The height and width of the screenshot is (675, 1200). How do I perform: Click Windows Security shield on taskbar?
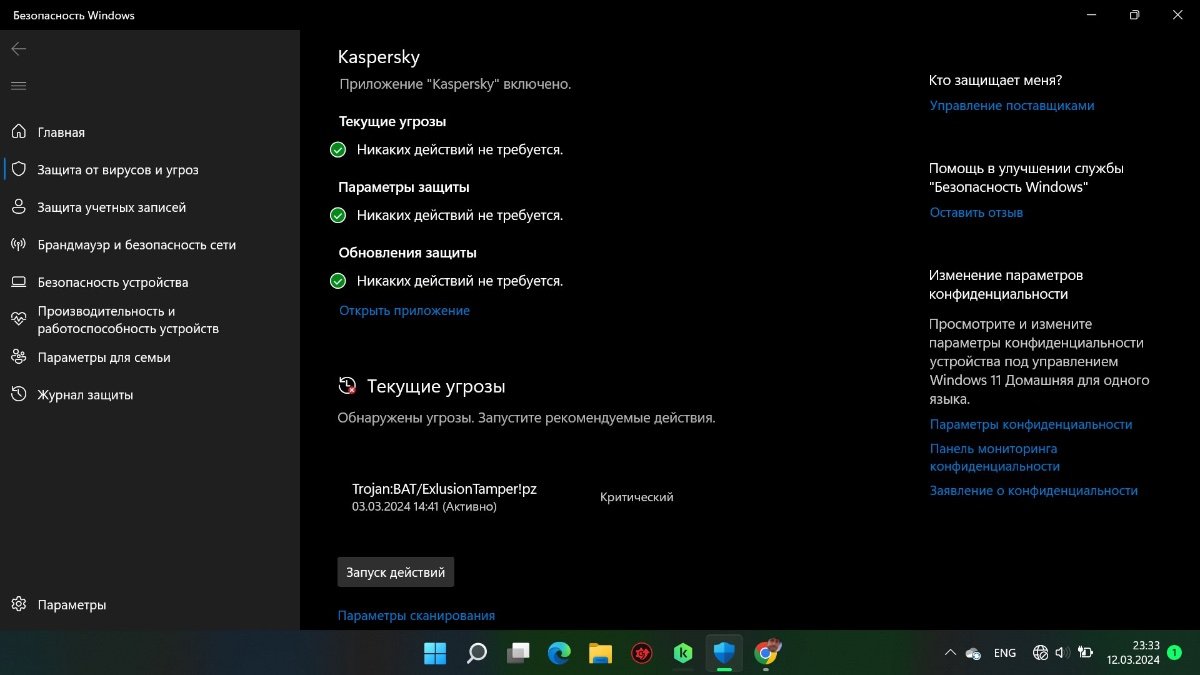[x=724, y=653]
